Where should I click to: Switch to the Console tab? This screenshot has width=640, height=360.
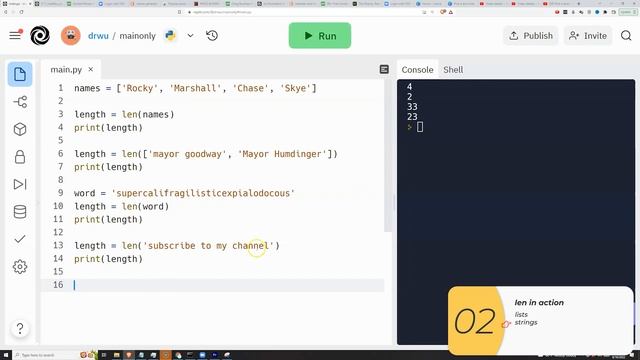point(417,70)
